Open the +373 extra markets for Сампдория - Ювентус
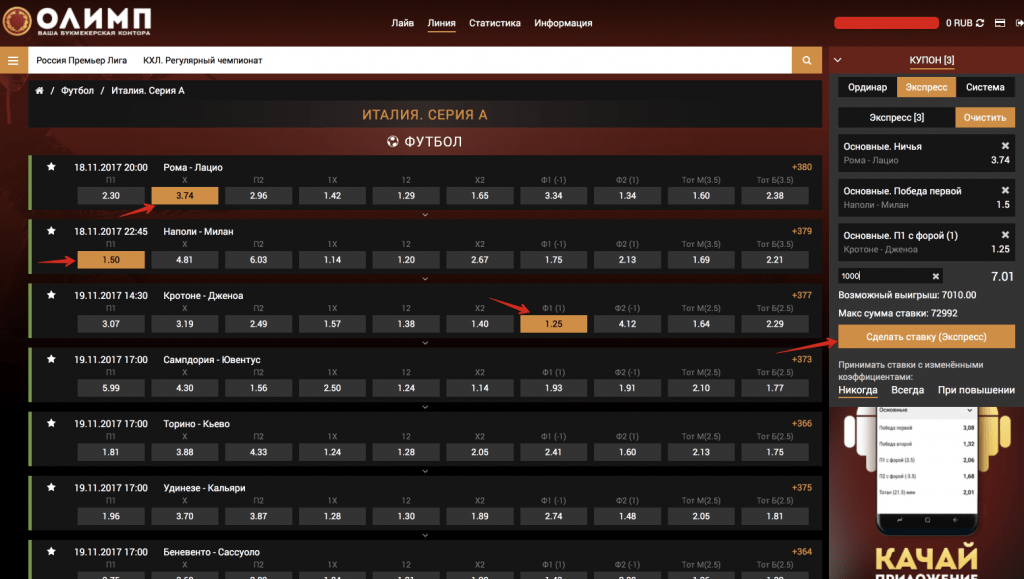 (801, 359)
